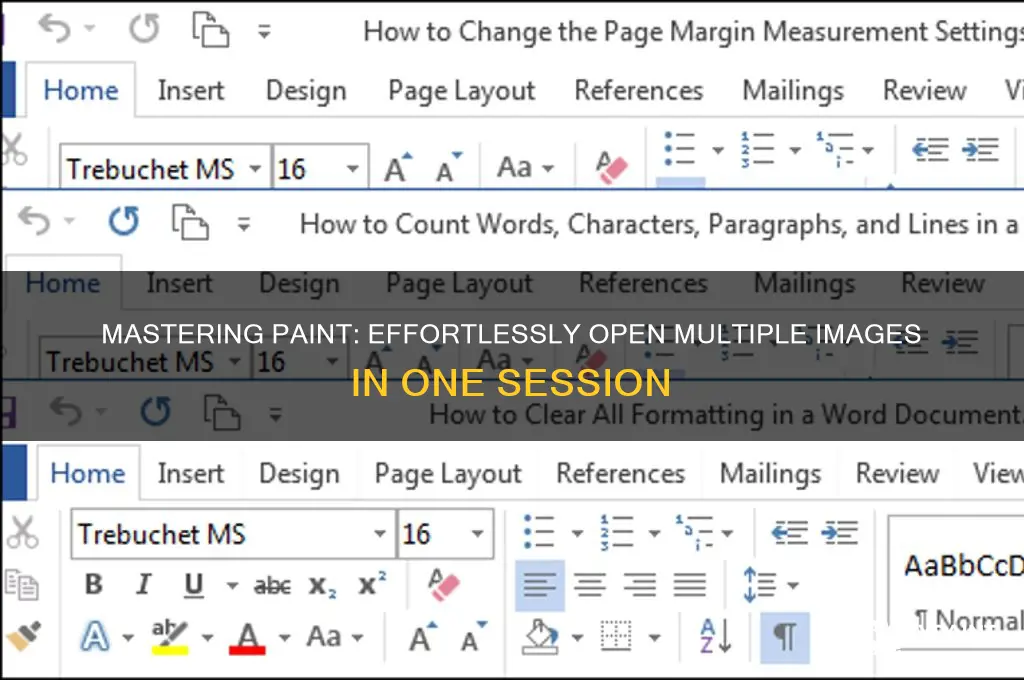Click Decrease Indent in the top window ribbon
Screen dimensions: 1024x680
tap(930, 150)
